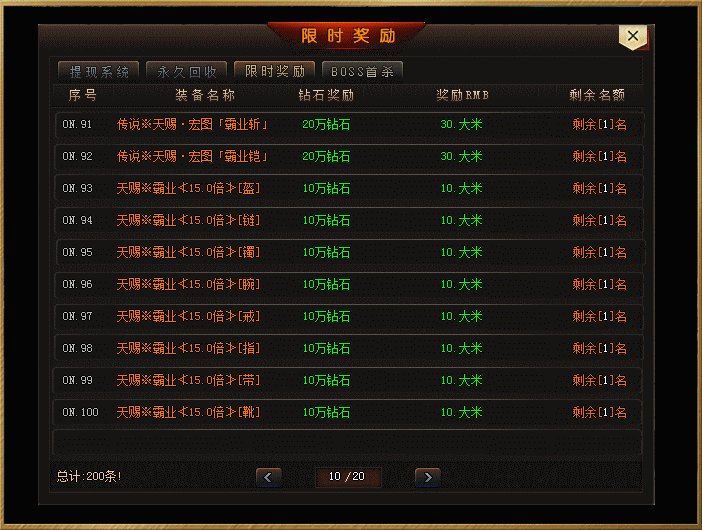Viewport: 702px width, 530px height.
Task: Select row ON.93 霸业 [盔] entry
Action: click(x=349, y=188)
